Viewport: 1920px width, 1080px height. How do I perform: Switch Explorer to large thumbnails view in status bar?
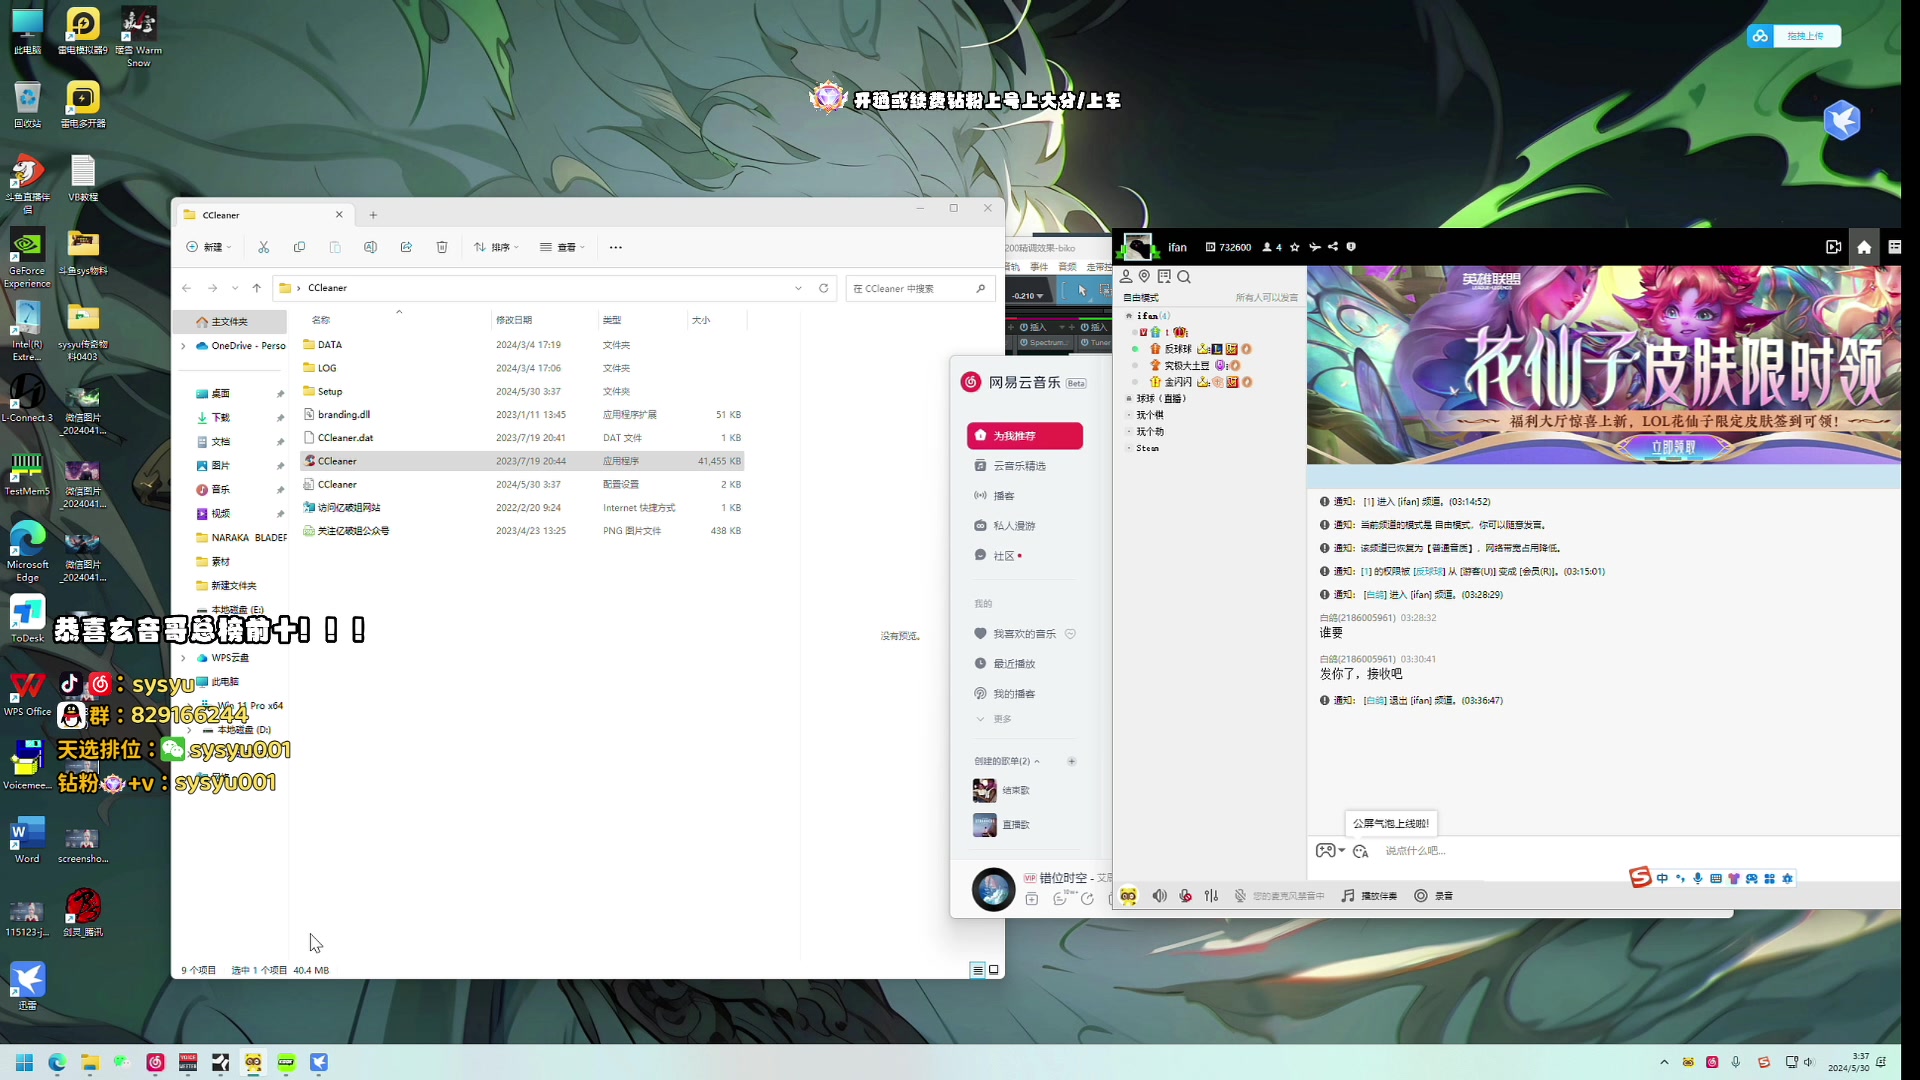click(x=994, y=970)
